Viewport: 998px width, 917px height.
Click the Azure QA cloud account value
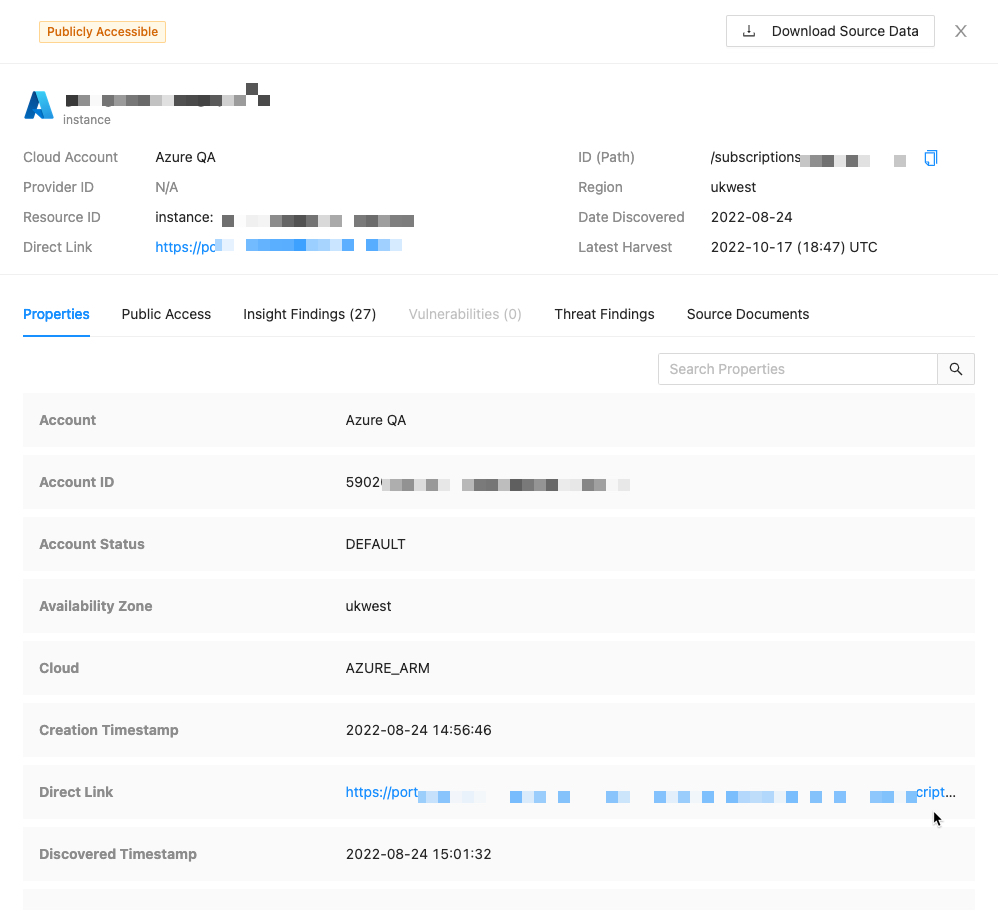tap(185, 157)
